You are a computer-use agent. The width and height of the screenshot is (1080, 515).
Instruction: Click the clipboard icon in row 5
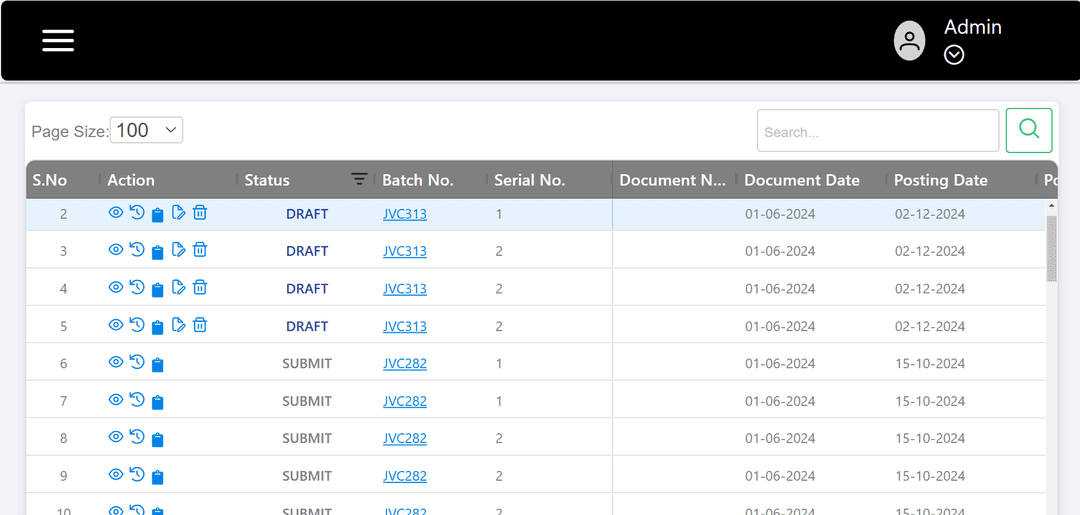tap(157, 327)
